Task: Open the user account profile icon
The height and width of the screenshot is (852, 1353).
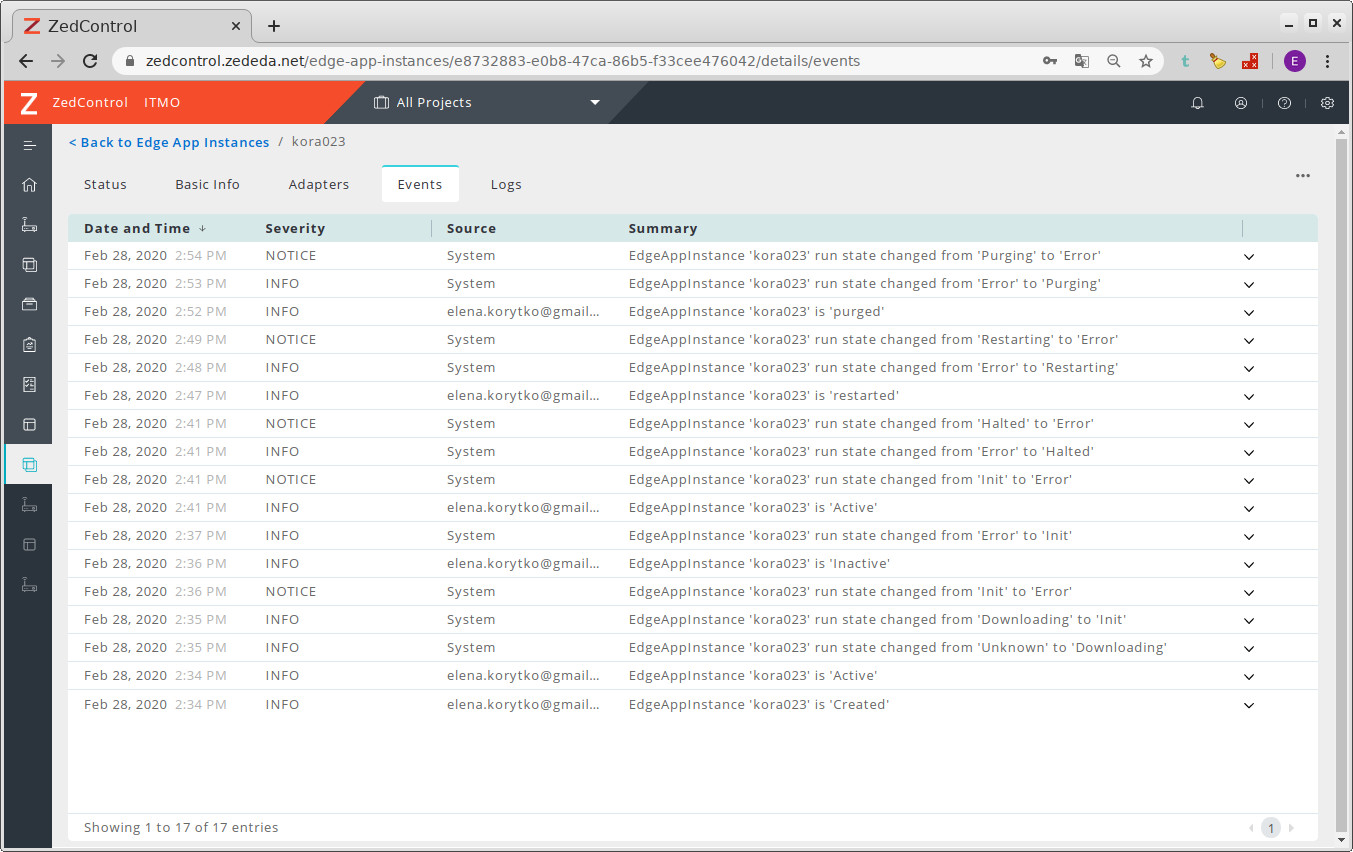Action: coord(1241,103)
